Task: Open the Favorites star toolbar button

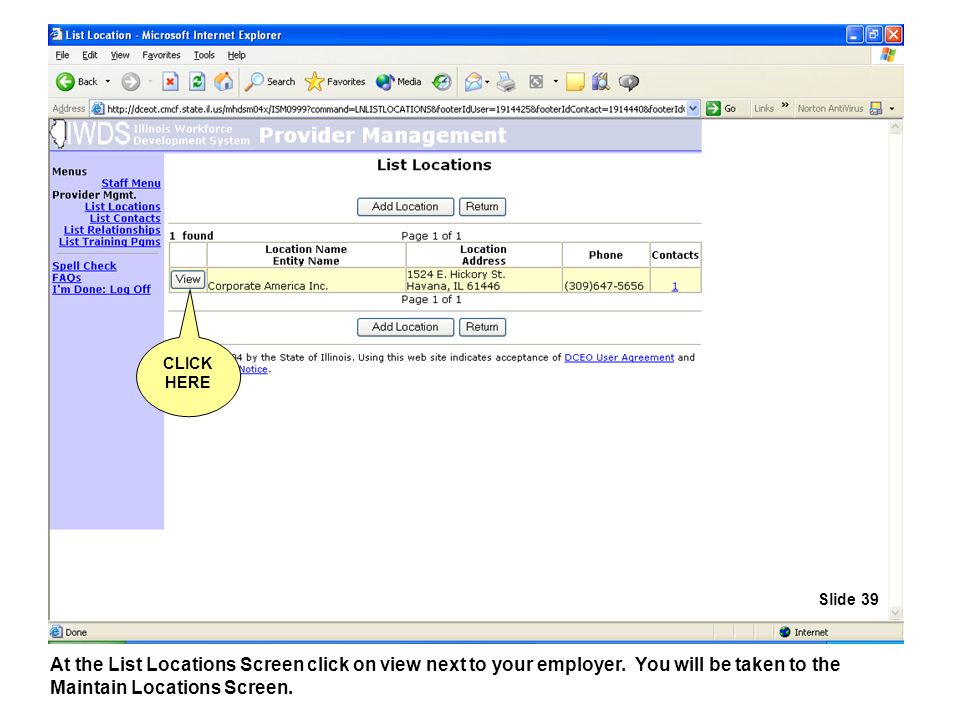Action: (334, 81)
